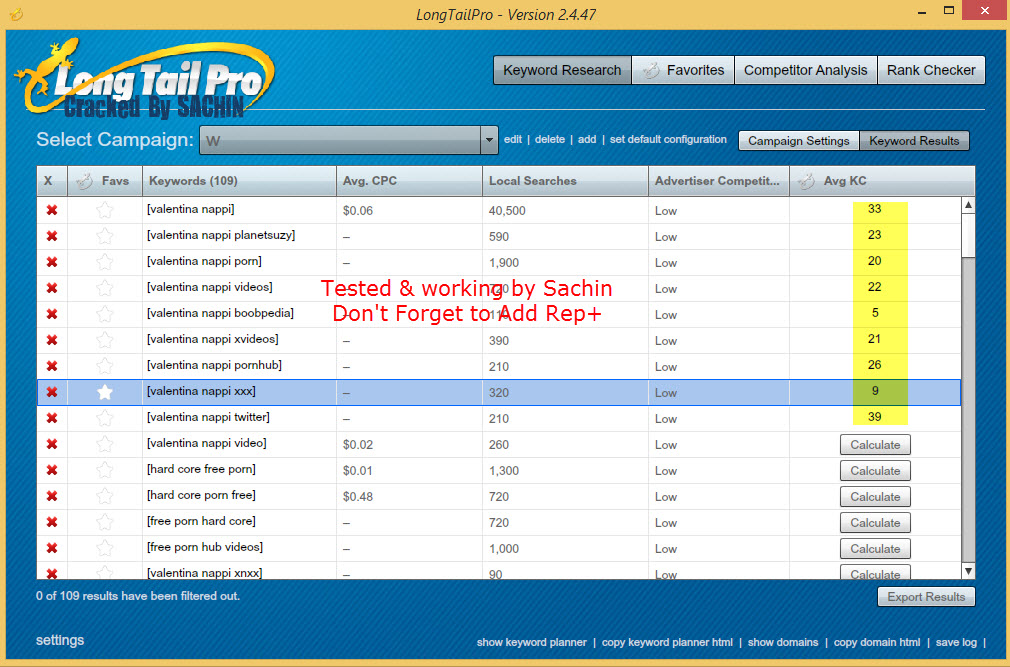This screenshot has height=667, width=1010.
Task: Calculate Avg KC for free porn hub videos
Action: click(875, 549)
